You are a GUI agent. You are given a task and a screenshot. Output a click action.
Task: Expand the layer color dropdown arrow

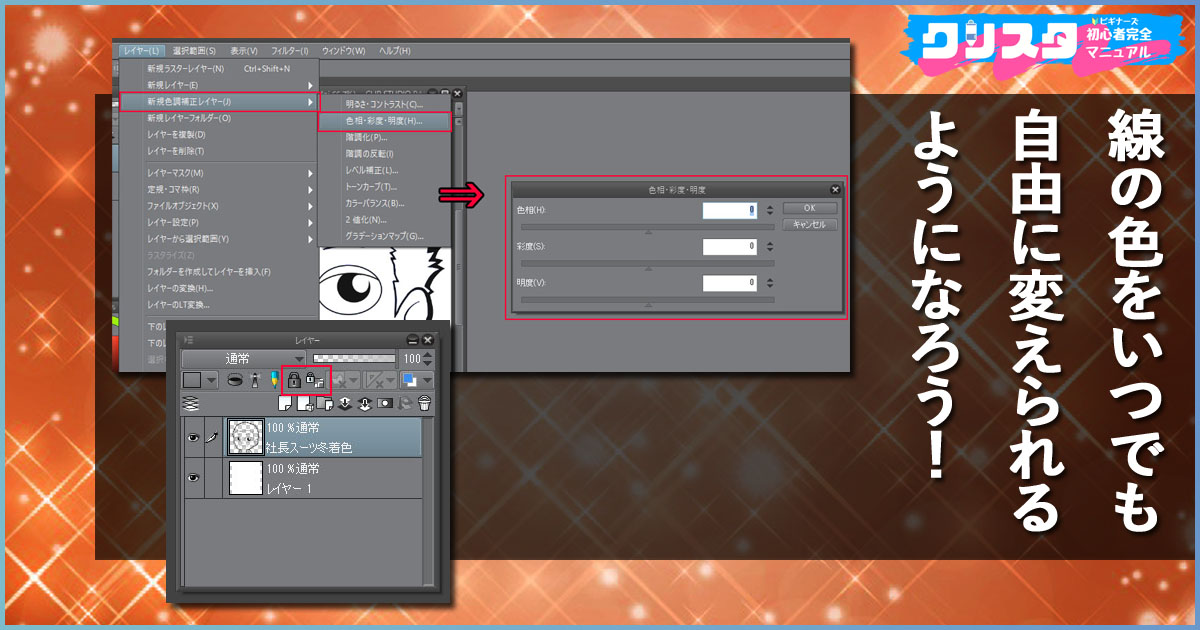point(211,380)
